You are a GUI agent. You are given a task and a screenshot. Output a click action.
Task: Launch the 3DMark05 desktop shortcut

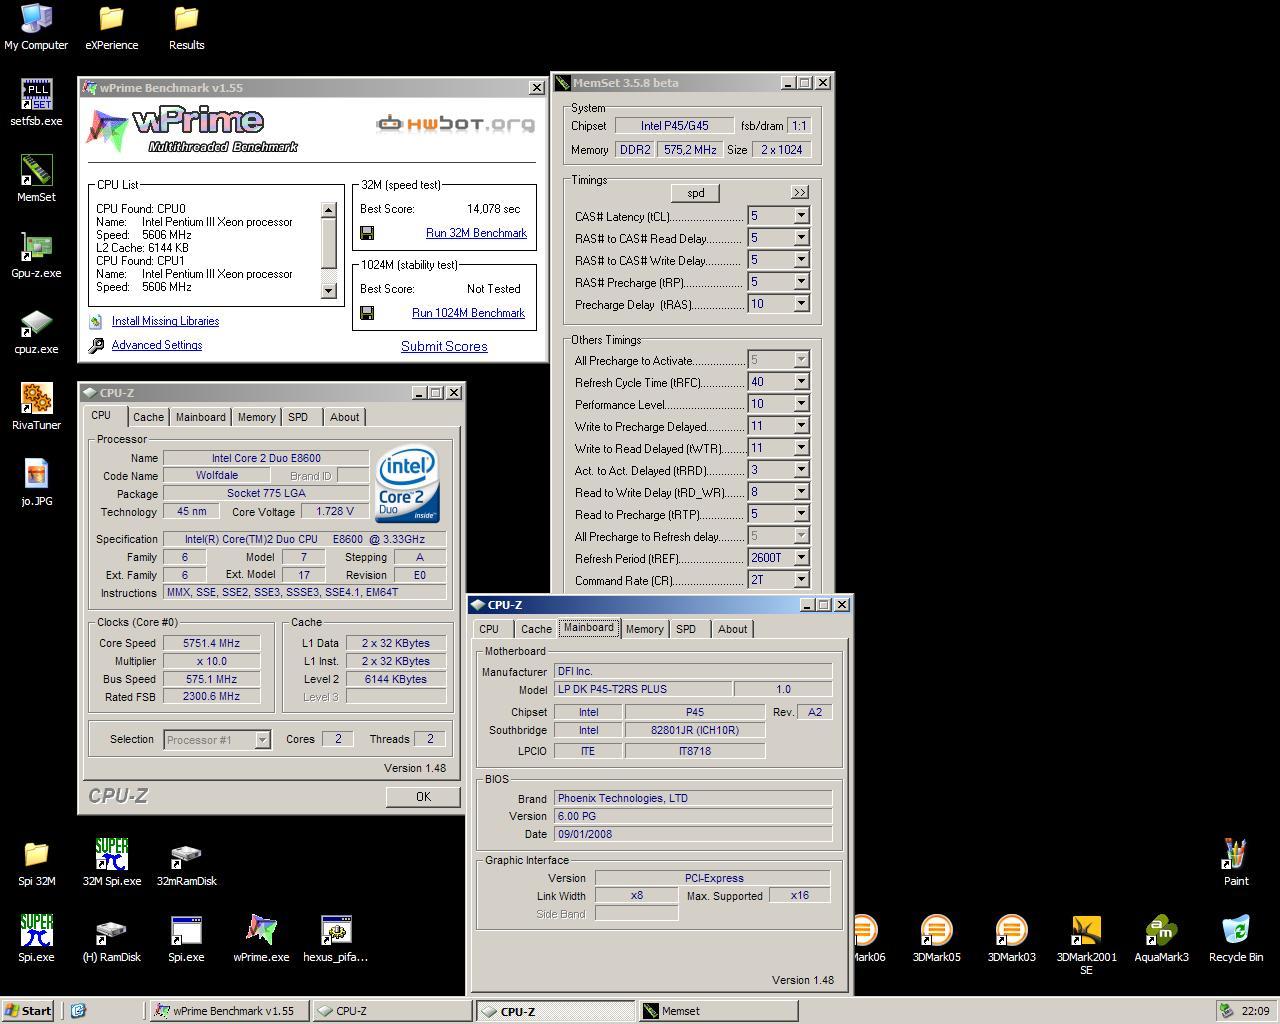click(x=936, y=939)
